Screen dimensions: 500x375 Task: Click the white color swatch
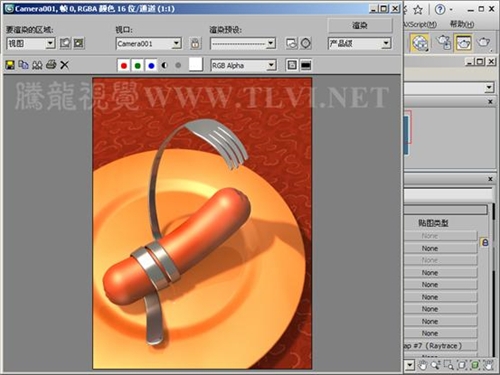(196, 64)
